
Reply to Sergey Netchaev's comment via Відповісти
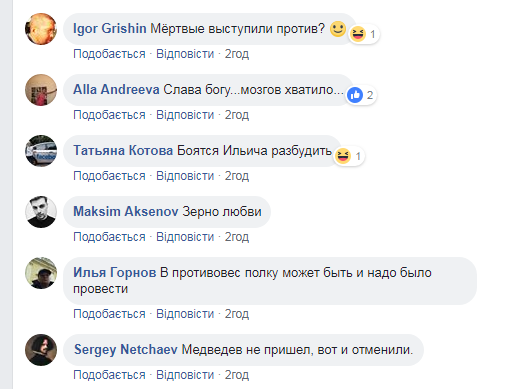tap(185, 375)
